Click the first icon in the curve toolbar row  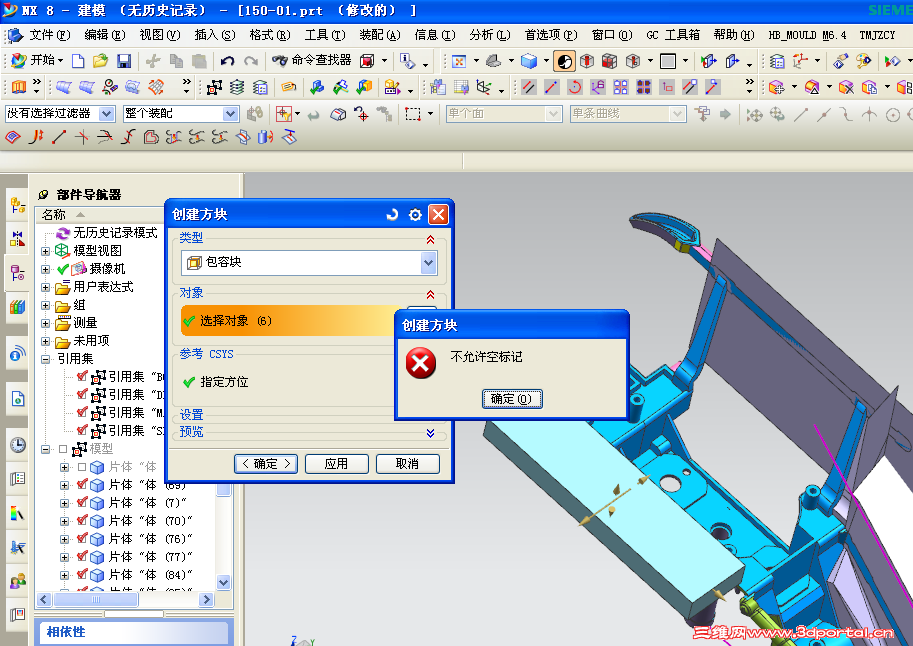13,137
